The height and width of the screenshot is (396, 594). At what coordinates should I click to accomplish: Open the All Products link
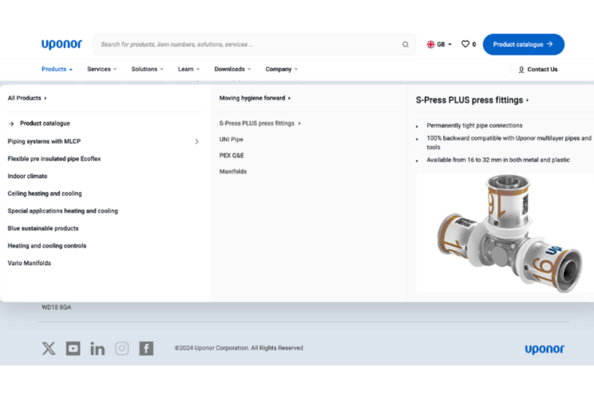[x=27, y=98]
